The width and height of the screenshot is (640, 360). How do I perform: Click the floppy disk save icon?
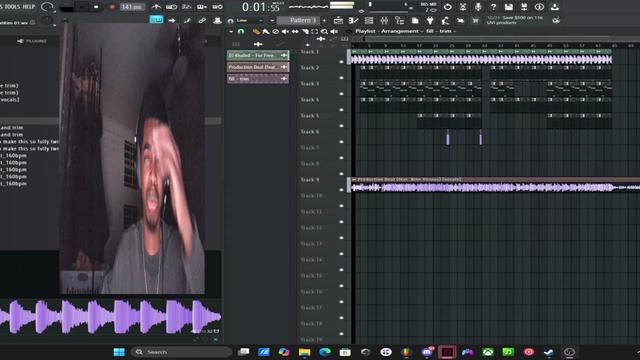[508, 7]
